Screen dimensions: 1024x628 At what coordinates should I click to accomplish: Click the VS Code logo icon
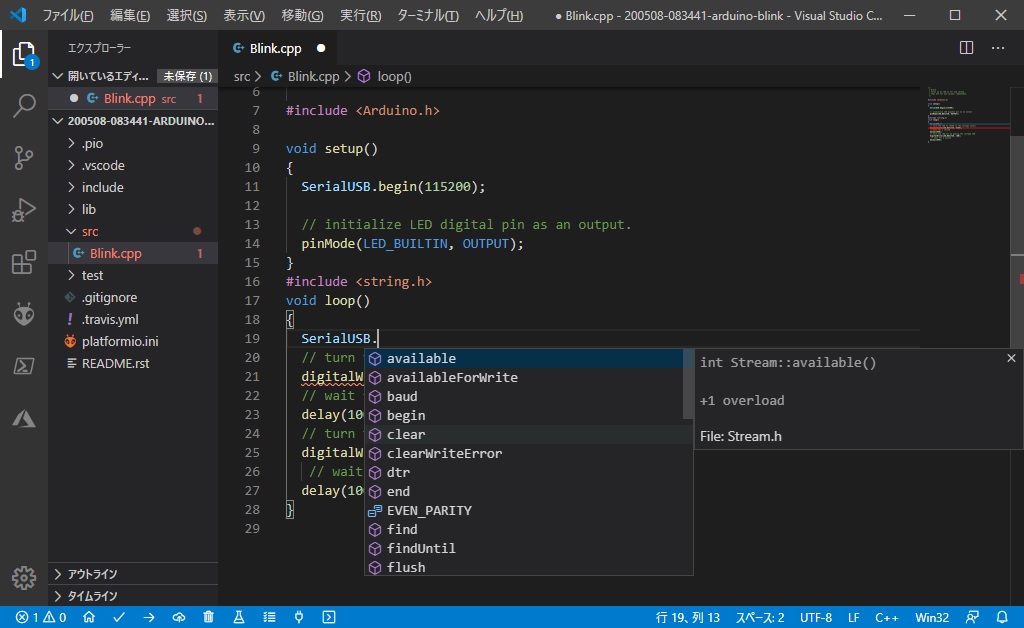tap(18, 14)
